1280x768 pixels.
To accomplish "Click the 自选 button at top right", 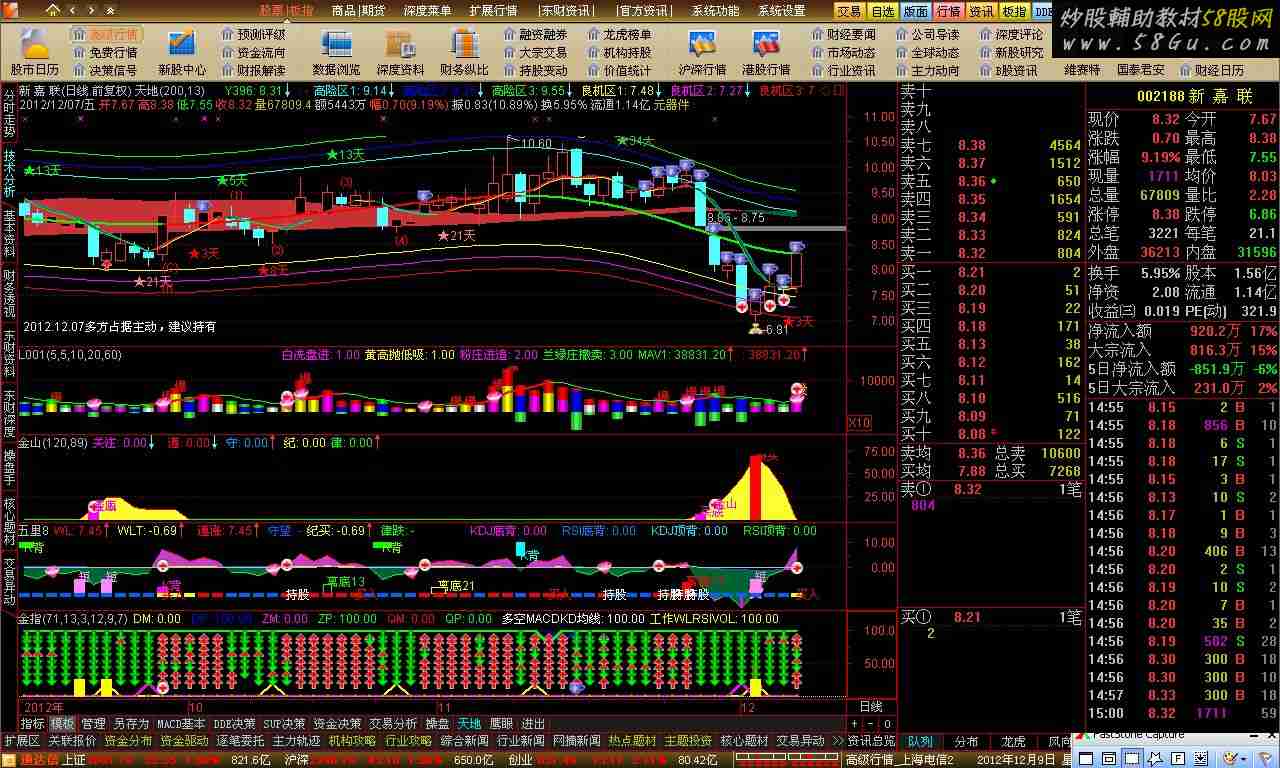I will point(882,11).
